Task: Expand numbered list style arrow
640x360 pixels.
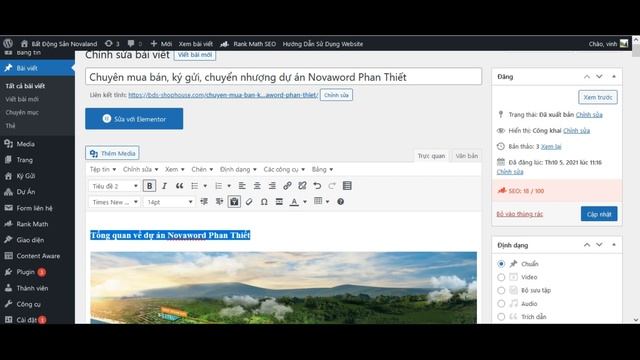Action: click(229, 186)
